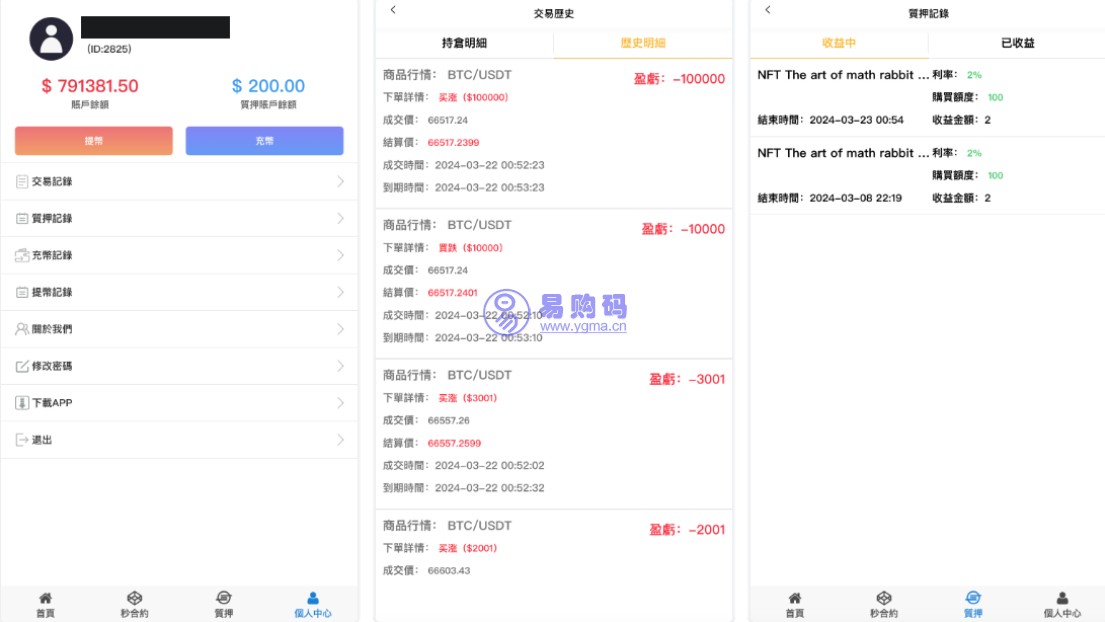Viewport: 1105px width, 622px height.
Task: Click the 關於我們 people icon
Action: pos(22,329)
